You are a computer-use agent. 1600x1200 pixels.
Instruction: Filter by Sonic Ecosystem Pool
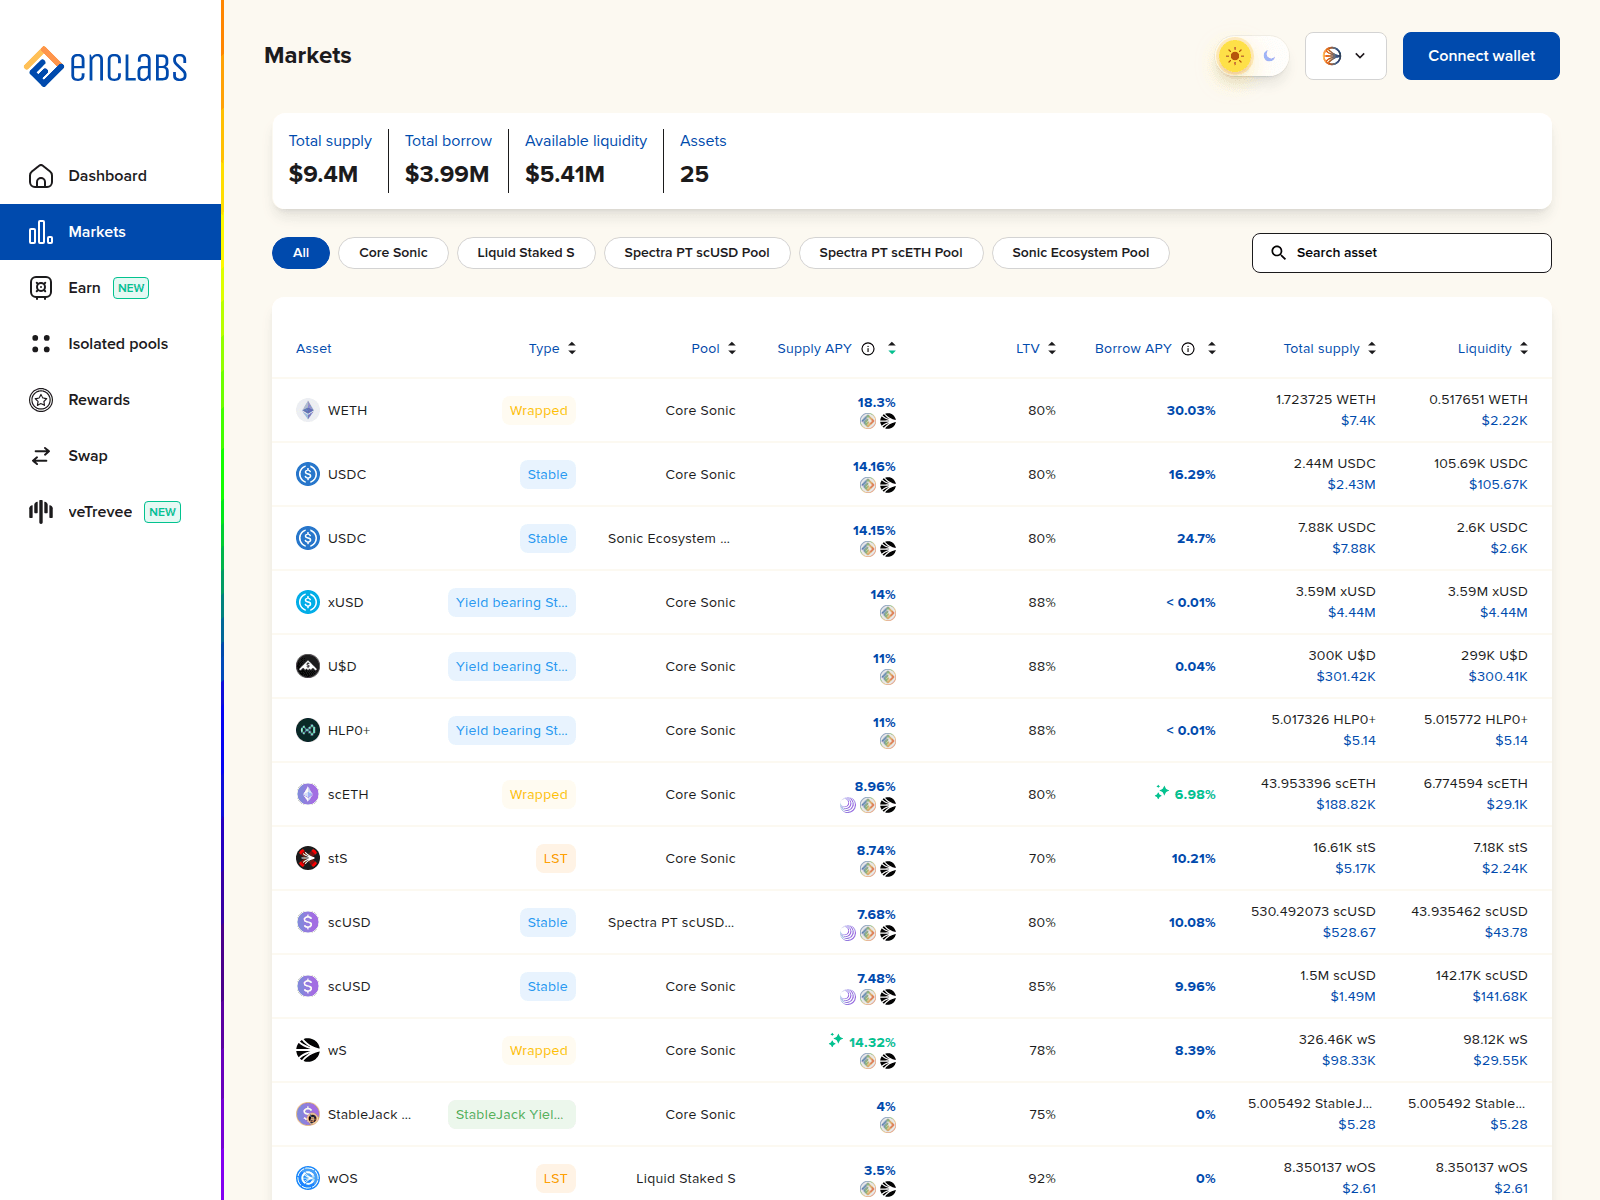point(1081,253)
